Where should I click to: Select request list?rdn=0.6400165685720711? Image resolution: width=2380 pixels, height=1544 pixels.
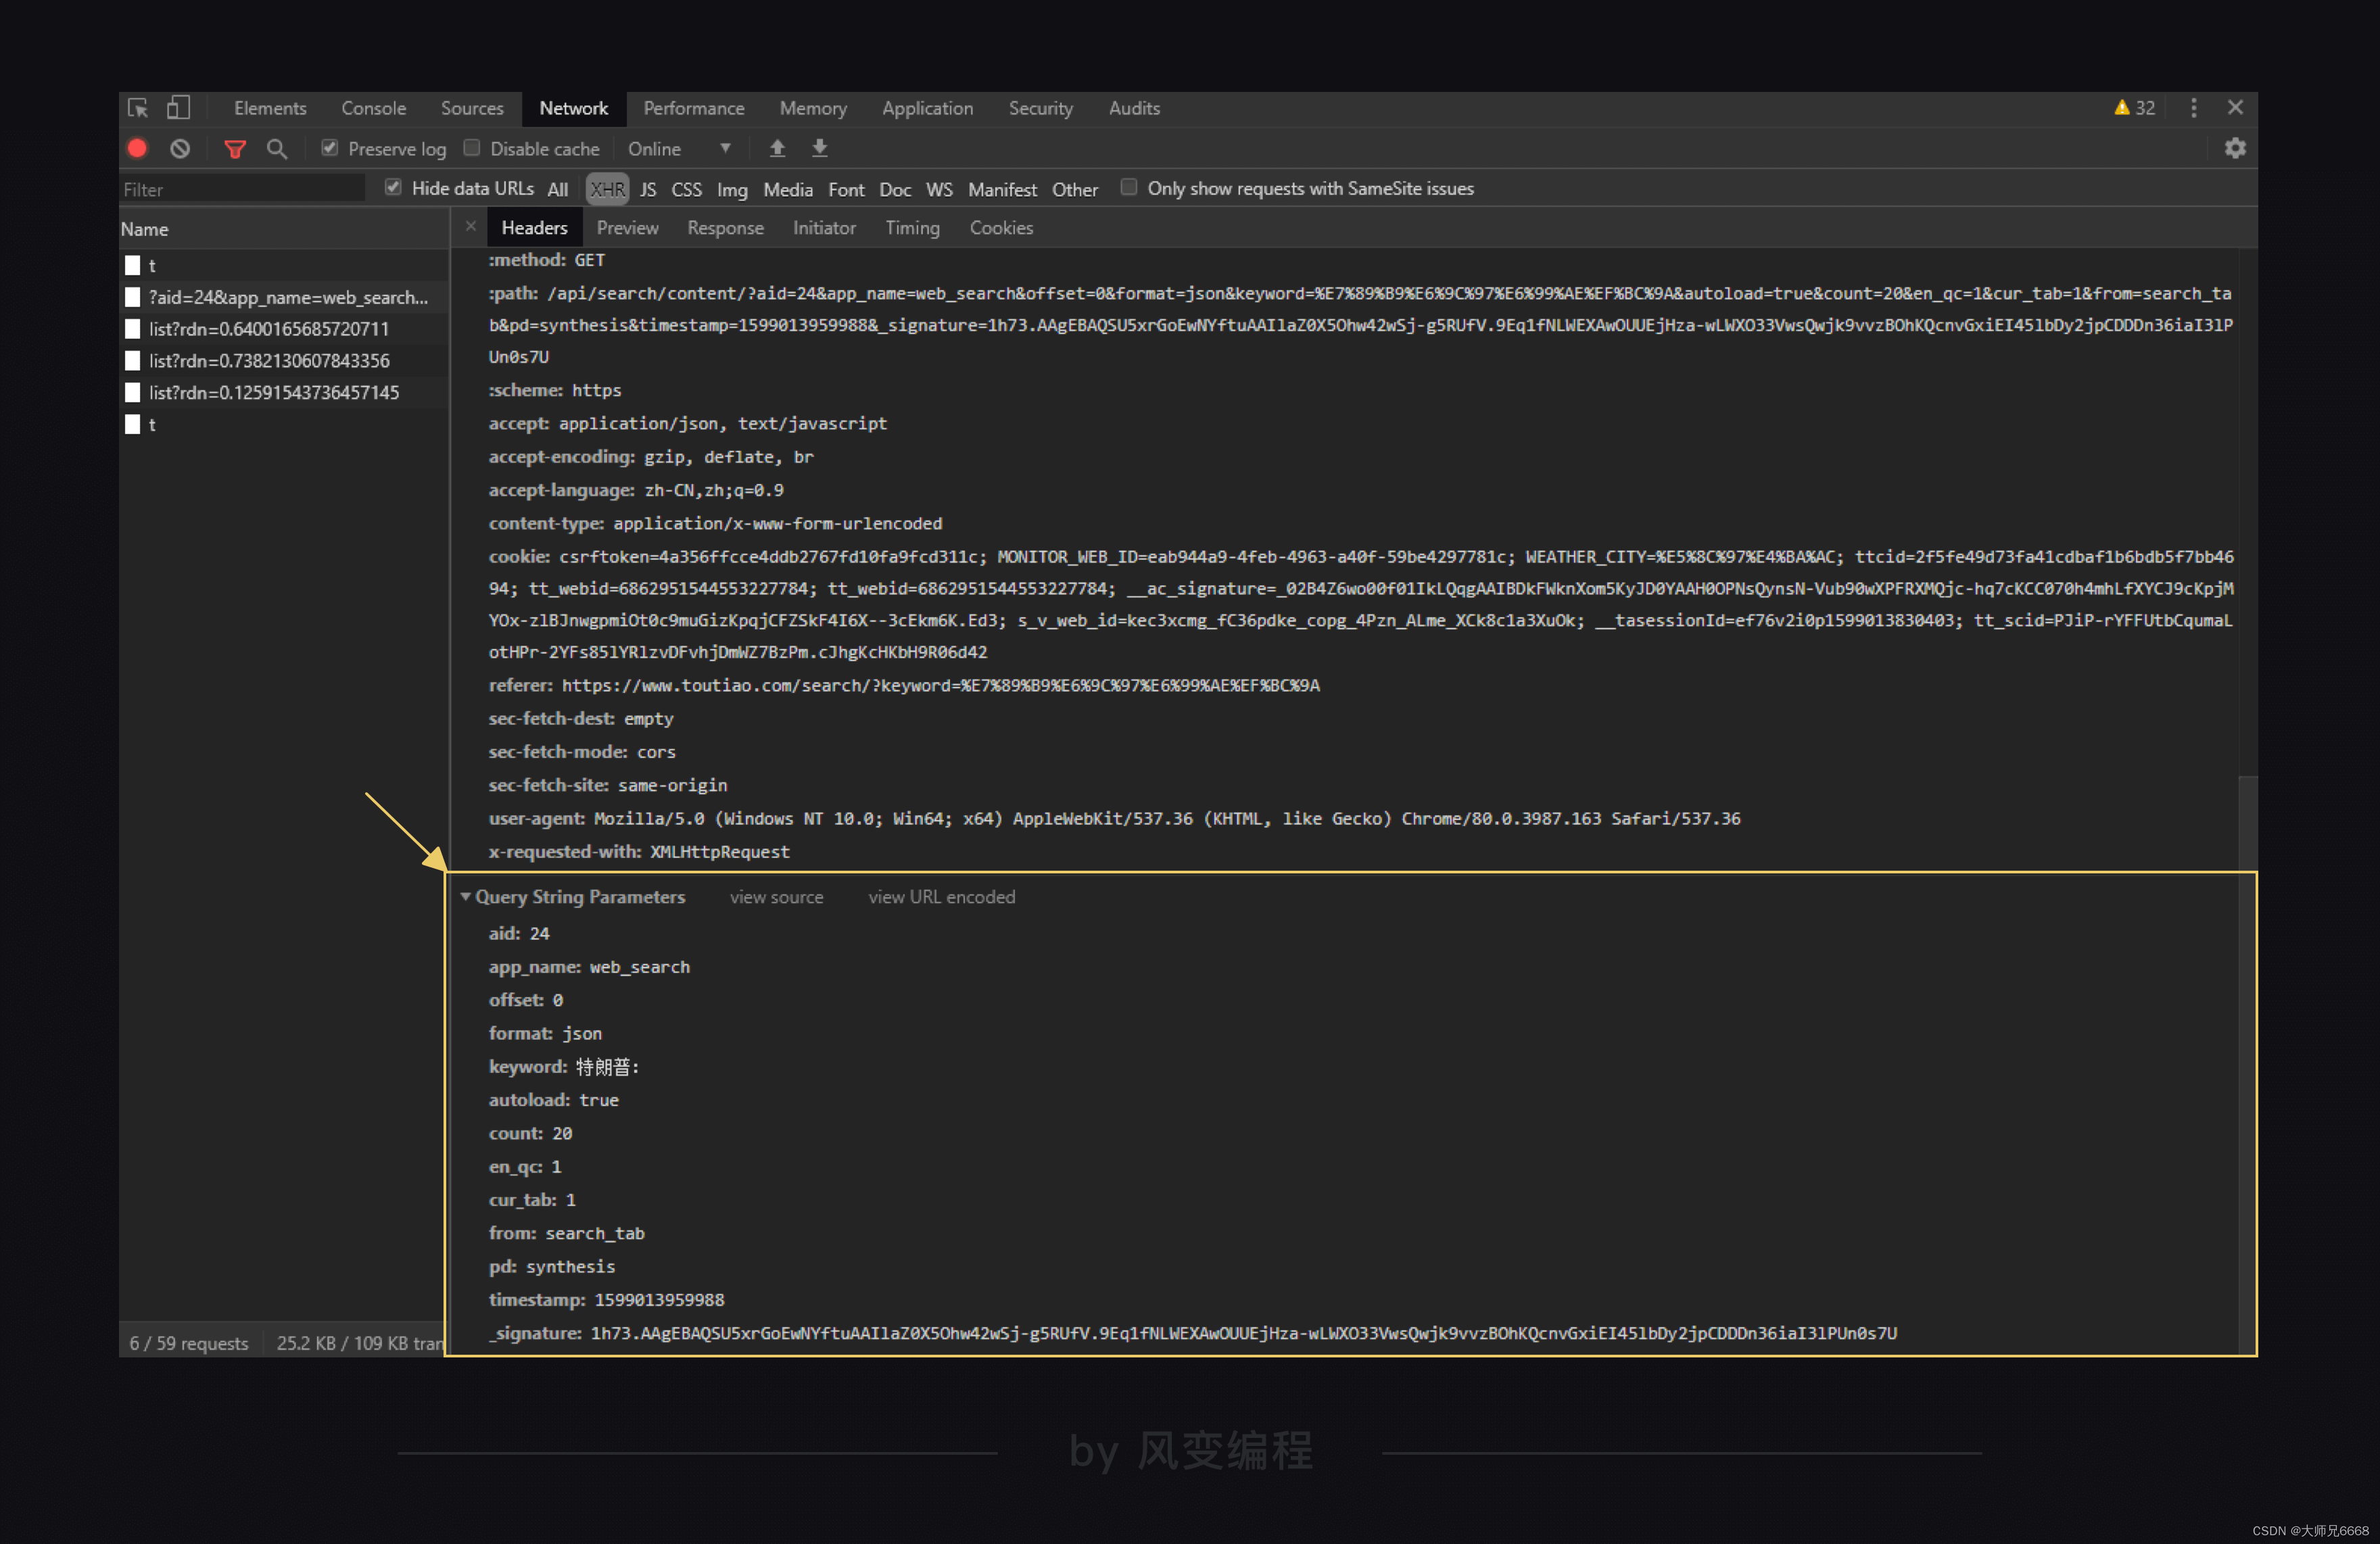coord(283,329)
